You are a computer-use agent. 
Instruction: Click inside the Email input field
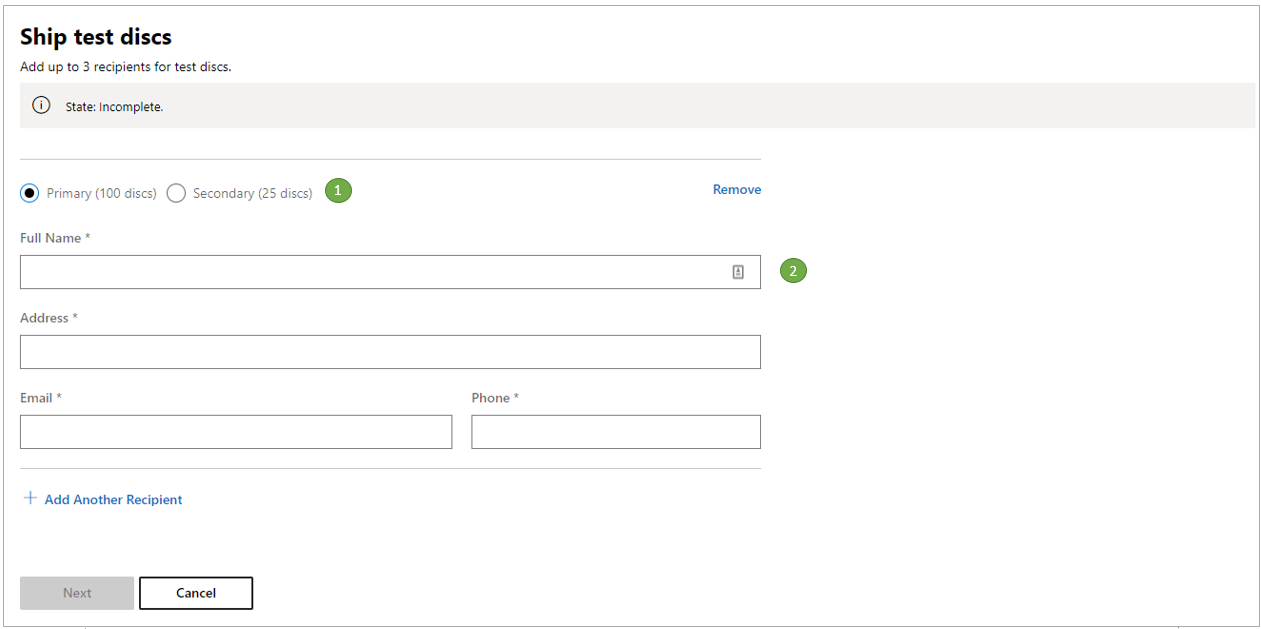pyautogui.click(x=236, y=431)
